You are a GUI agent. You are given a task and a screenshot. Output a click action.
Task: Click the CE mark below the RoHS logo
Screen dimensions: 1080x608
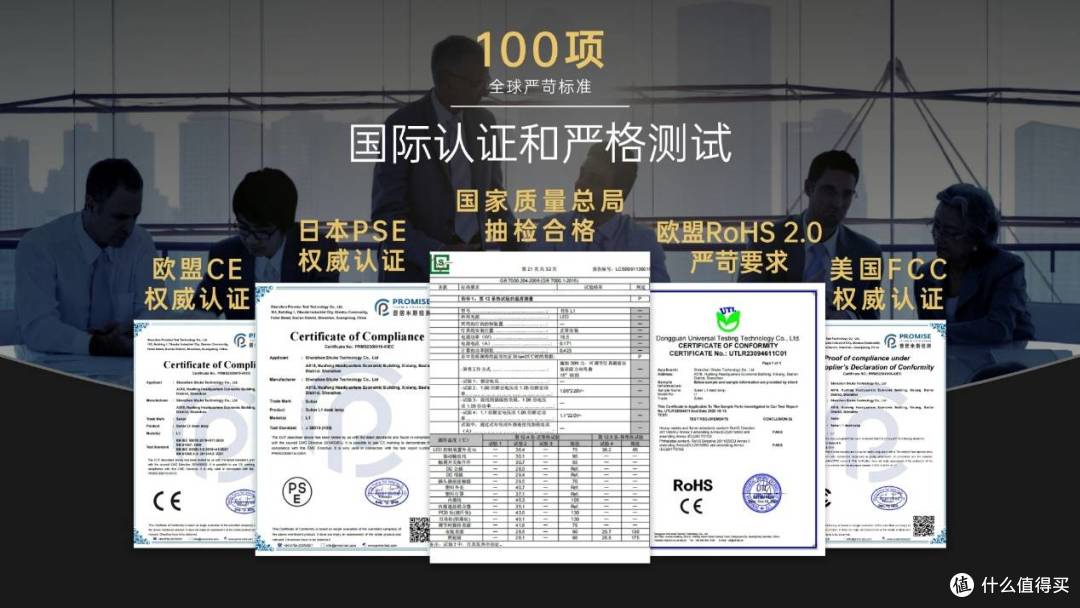[691, 506]
